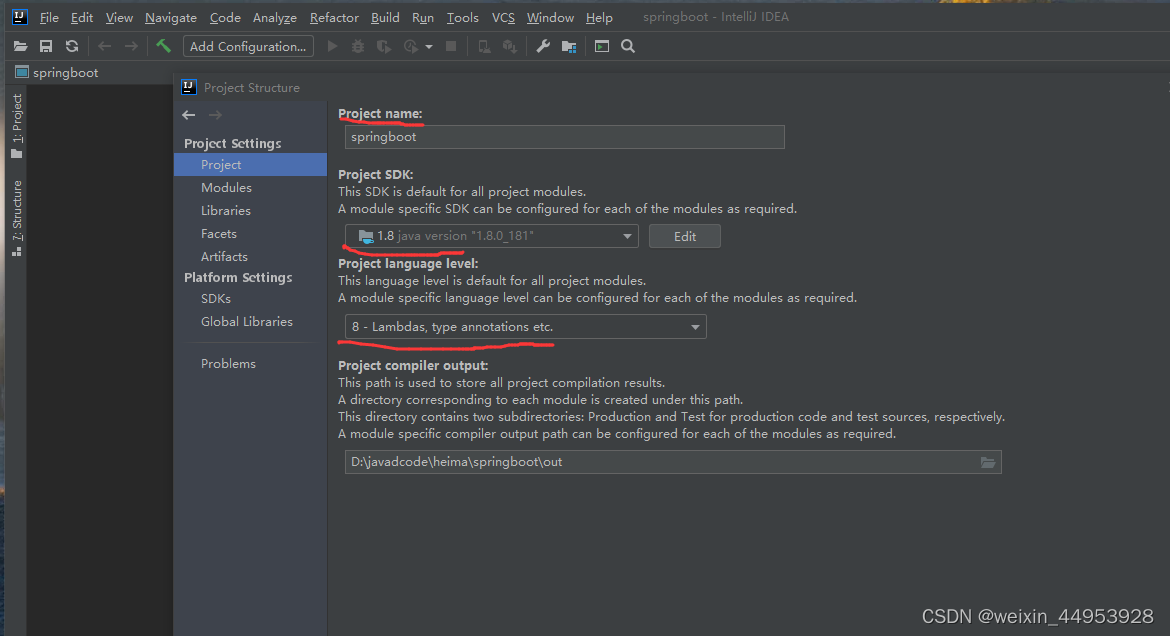Click the Run Anything terminal icon
This screenshot has height=636, width=1170.
[601, 46]
